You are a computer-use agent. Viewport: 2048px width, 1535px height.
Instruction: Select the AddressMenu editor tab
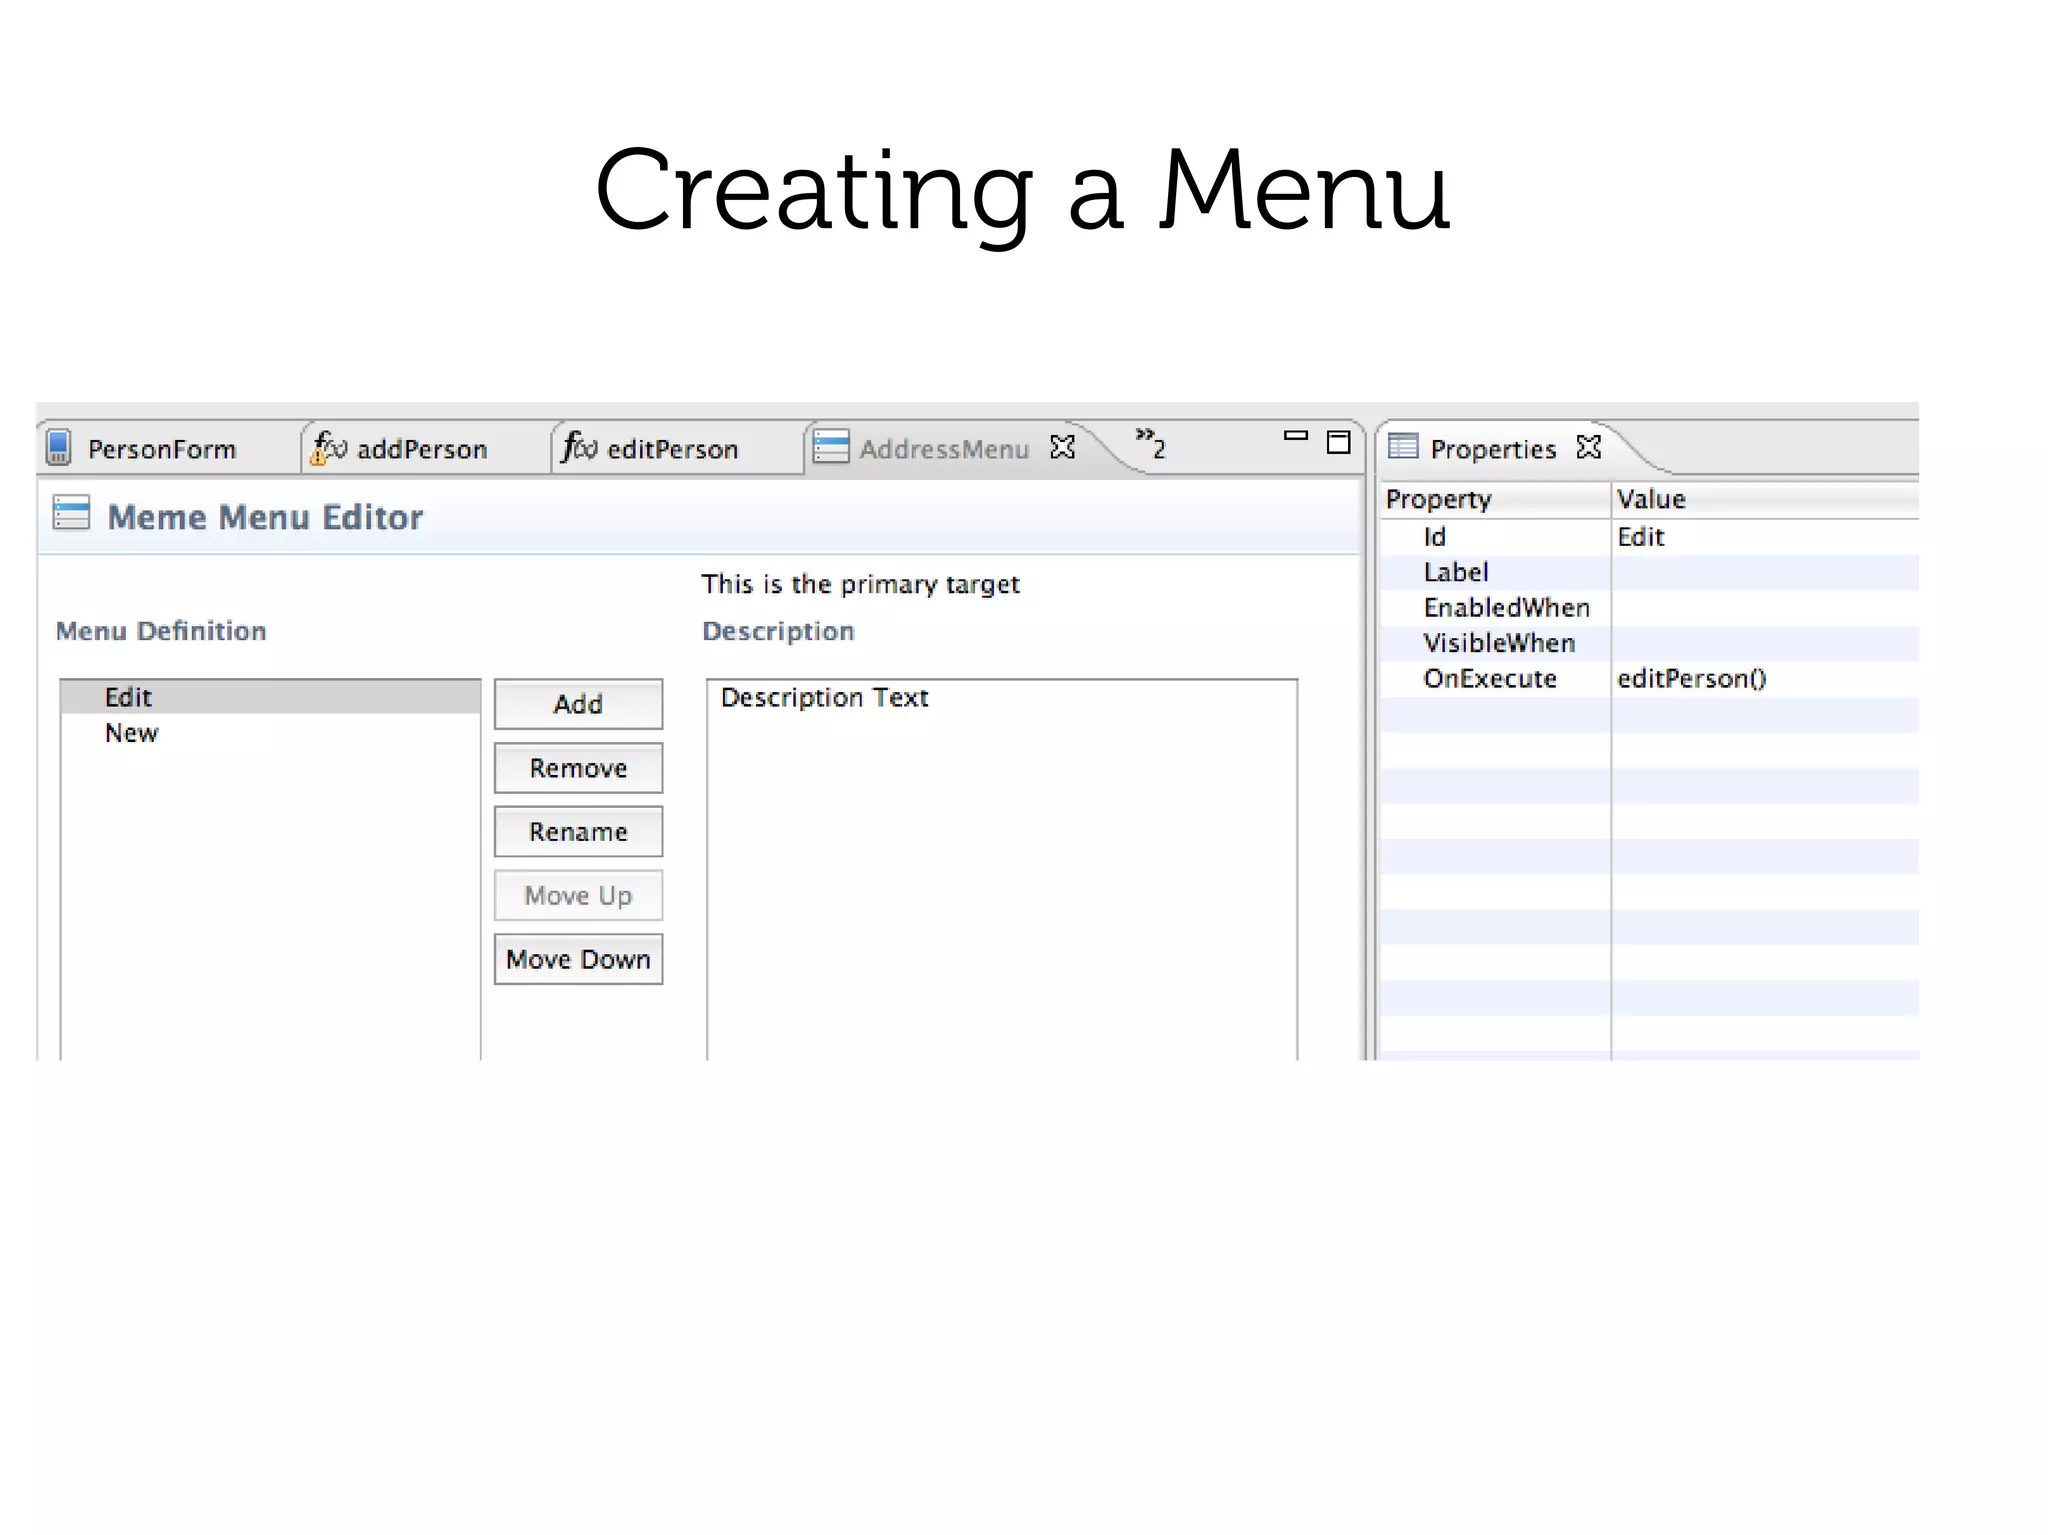[x=944, y=449]
